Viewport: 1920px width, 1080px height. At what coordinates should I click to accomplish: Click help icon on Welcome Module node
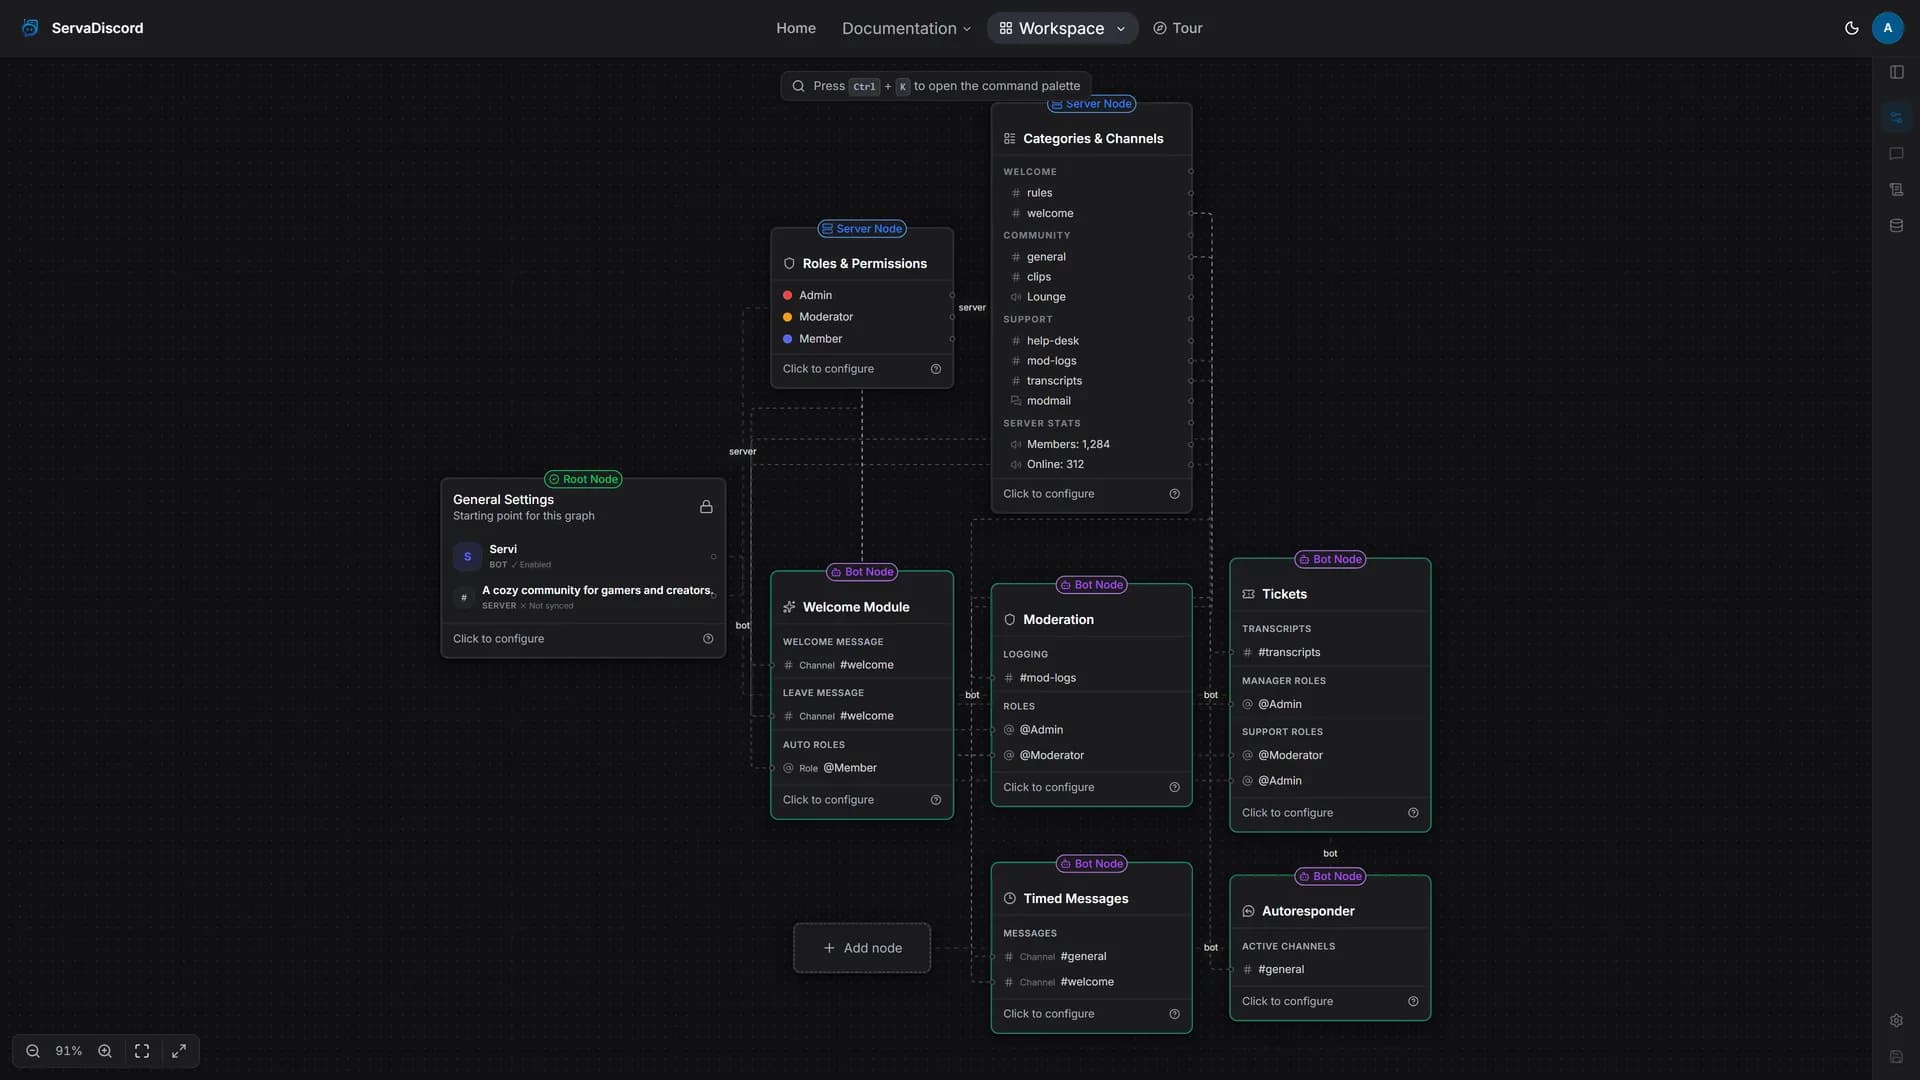[x=936, y=800]
